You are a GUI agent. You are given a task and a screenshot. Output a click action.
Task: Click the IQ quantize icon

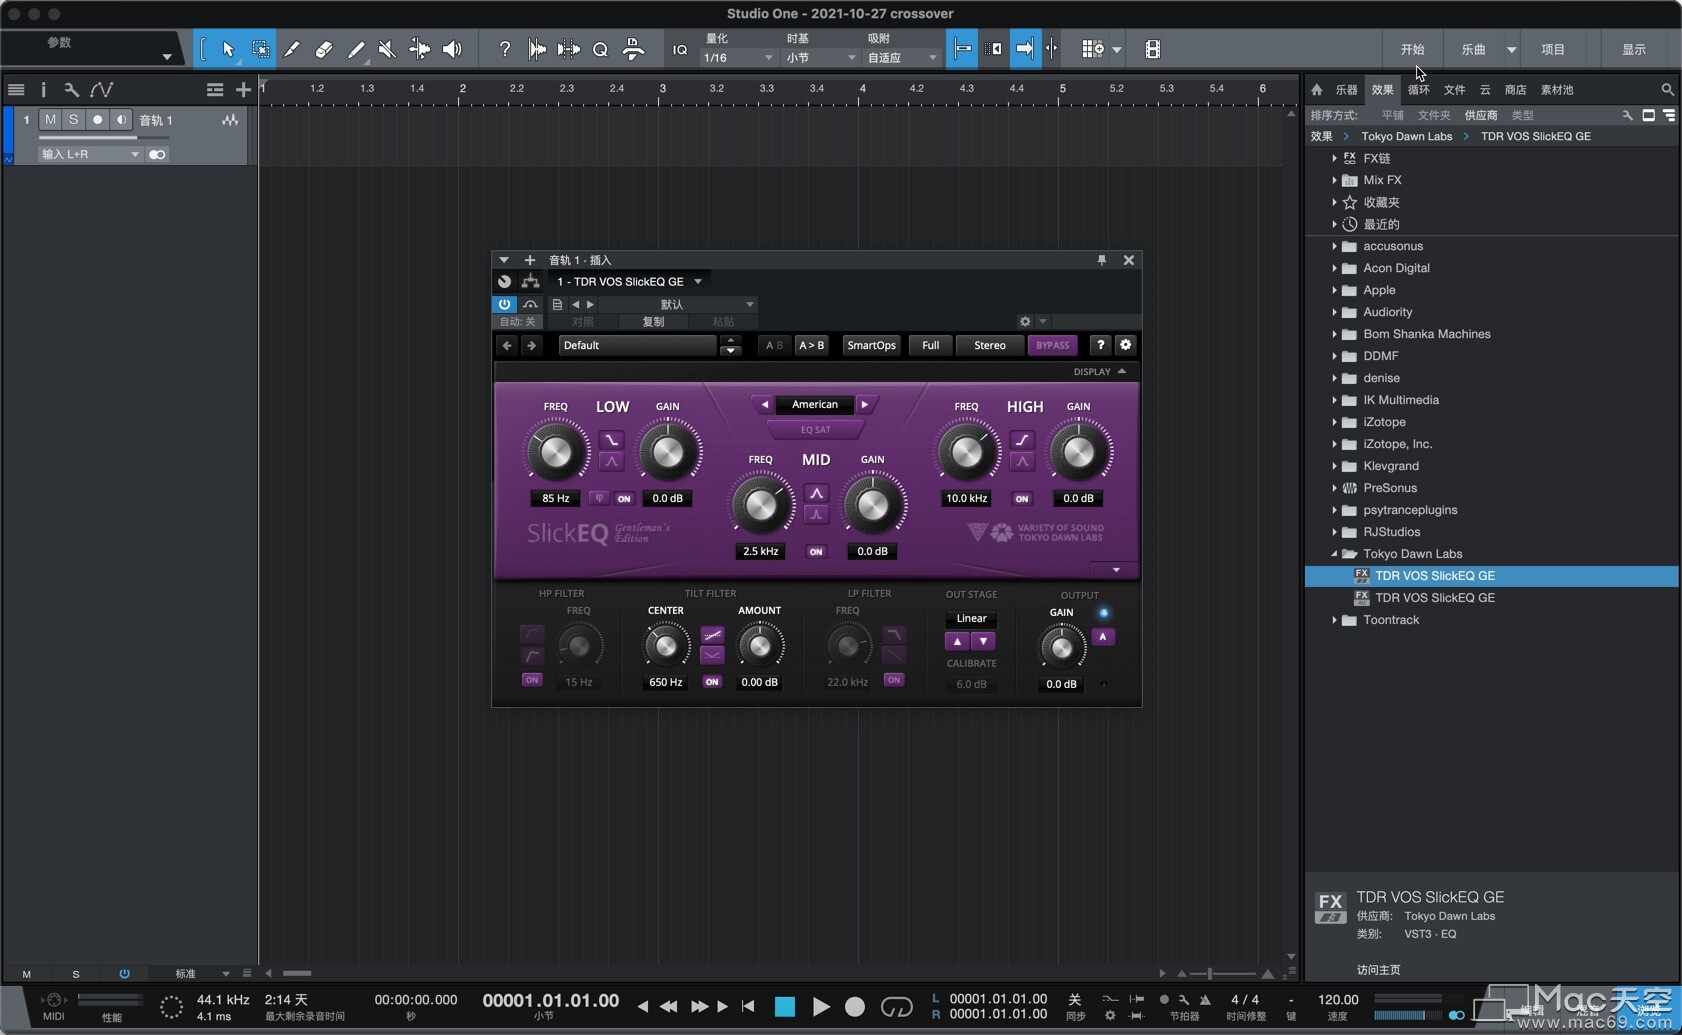click(x=680, y=49)
